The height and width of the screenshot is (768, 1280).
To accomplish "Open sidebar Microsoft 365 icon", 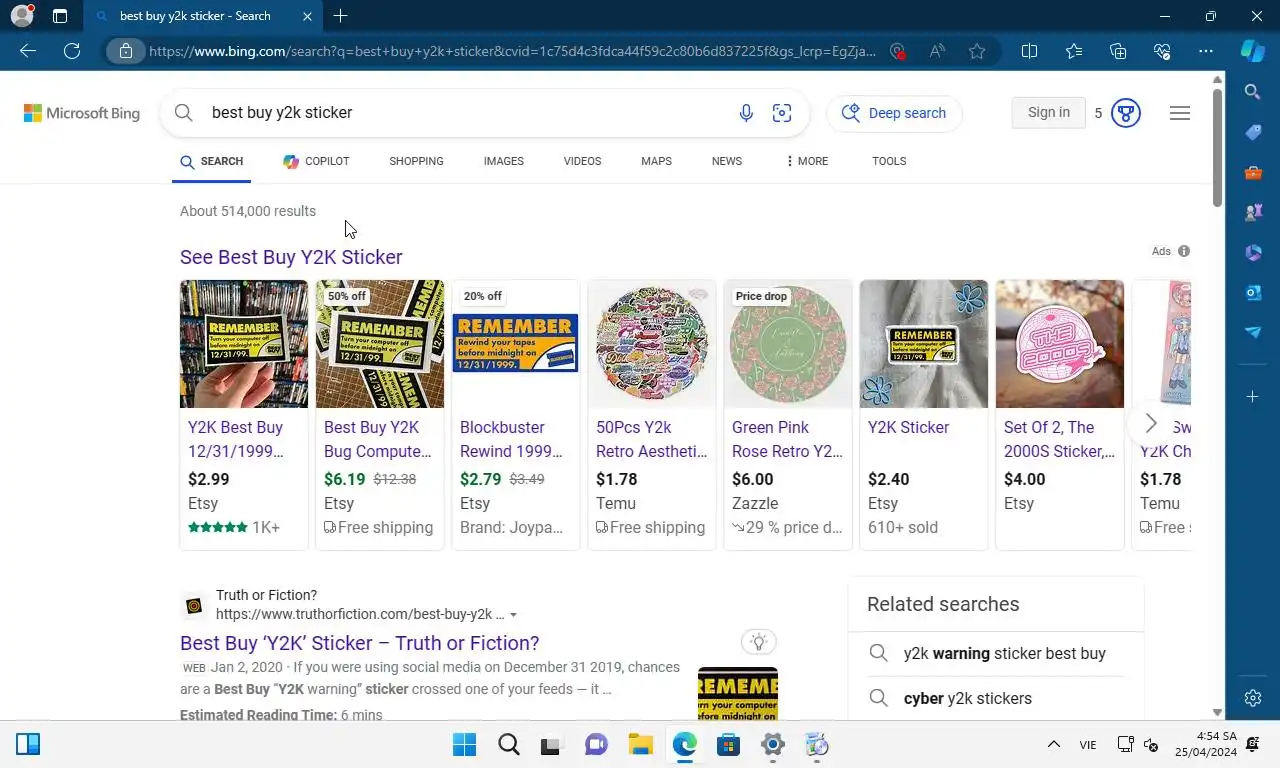I will coord(1253,252).
